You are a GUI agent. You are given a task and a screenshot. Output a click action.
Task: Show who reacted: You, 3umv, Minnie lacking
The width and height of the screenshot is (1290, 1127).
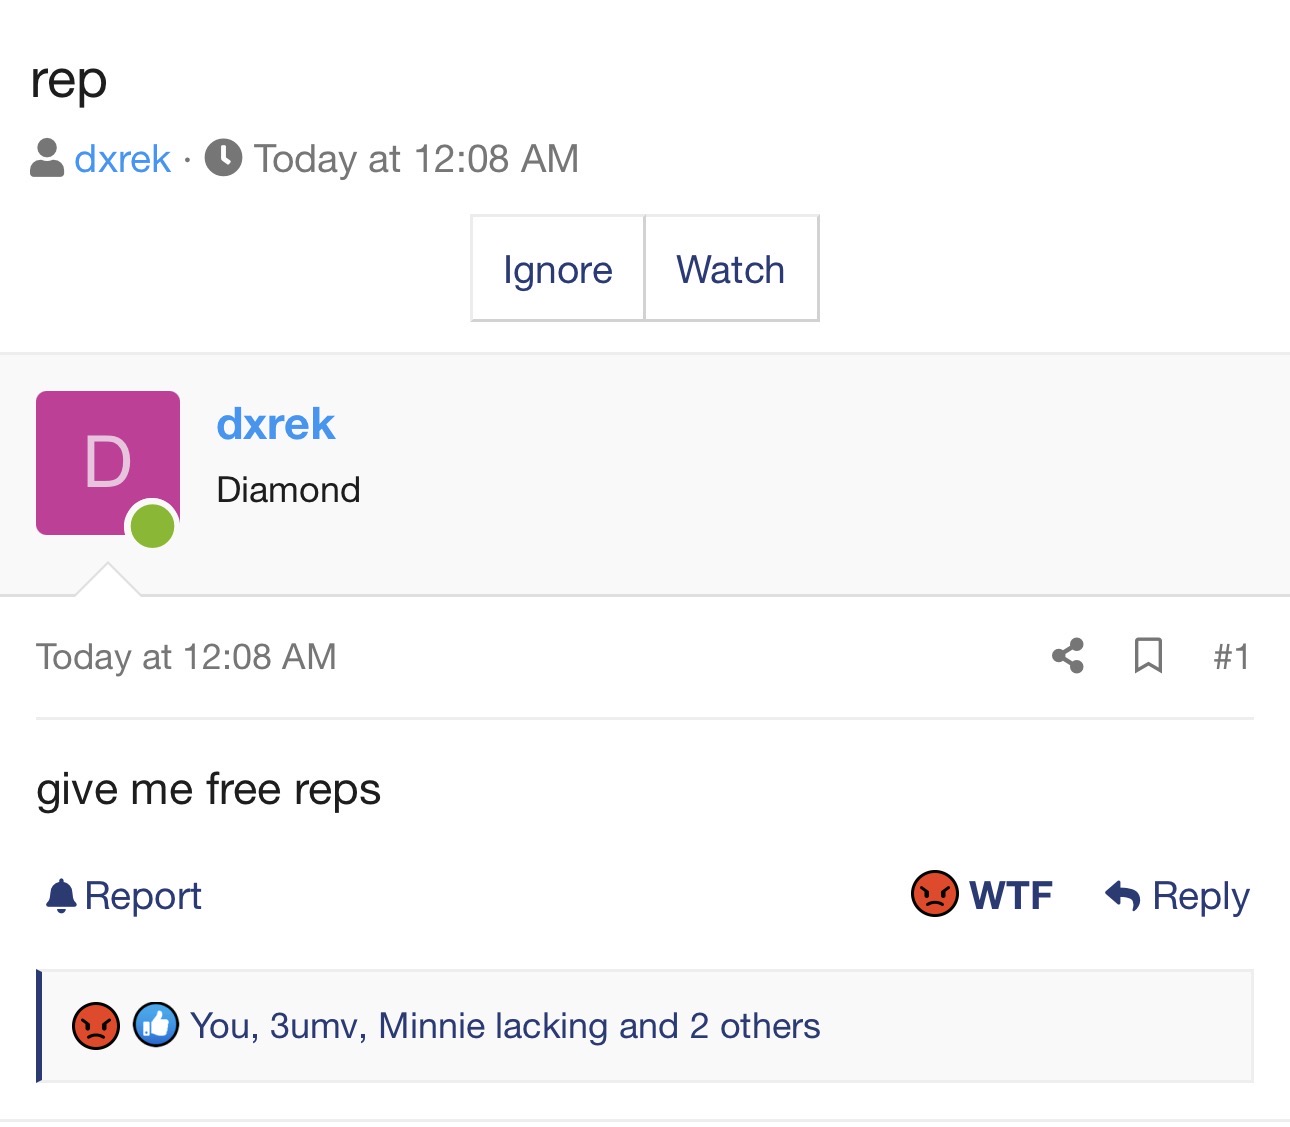click(505, 1026)
